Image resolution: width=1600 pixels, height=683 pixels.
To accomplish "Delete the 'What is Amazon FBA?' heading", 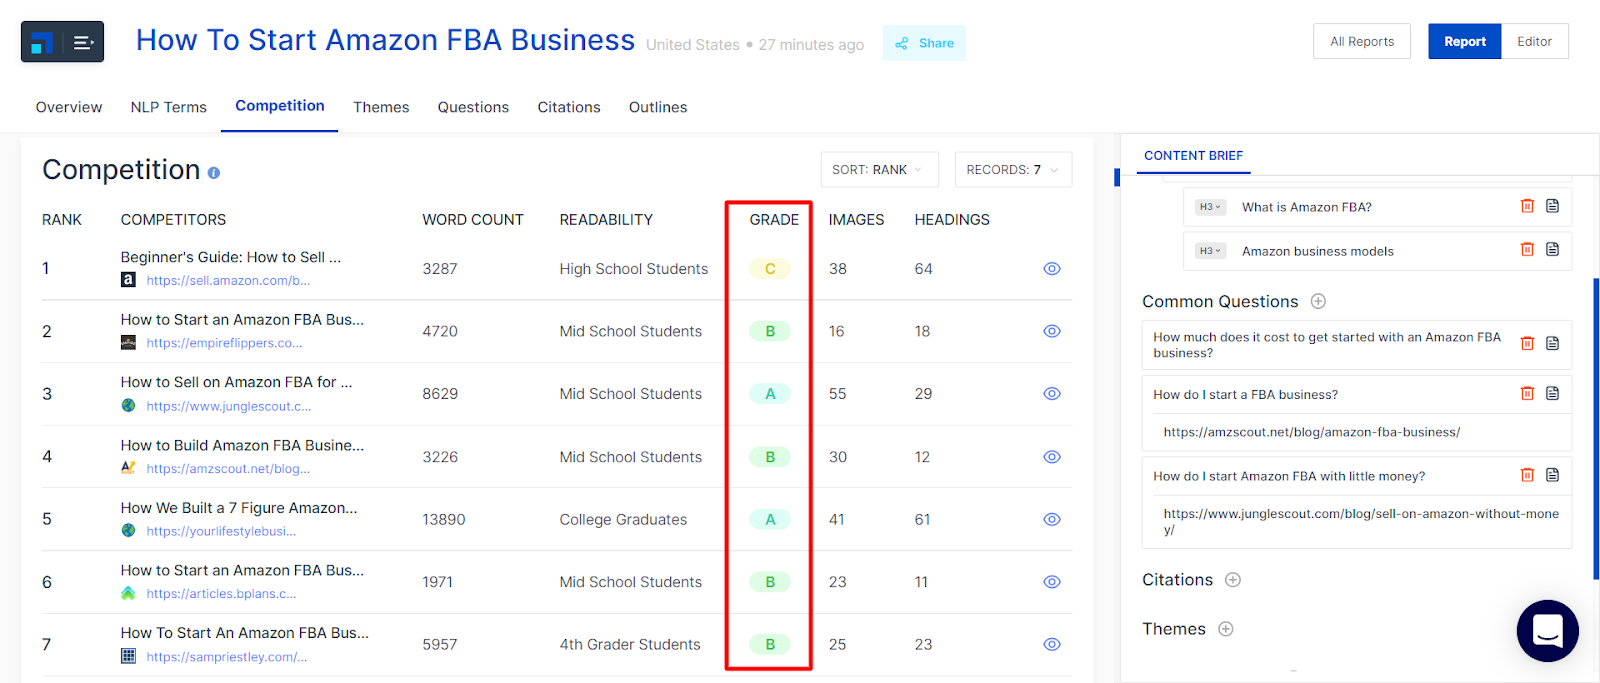I will pyautogui.click(x=1527, y=206).
